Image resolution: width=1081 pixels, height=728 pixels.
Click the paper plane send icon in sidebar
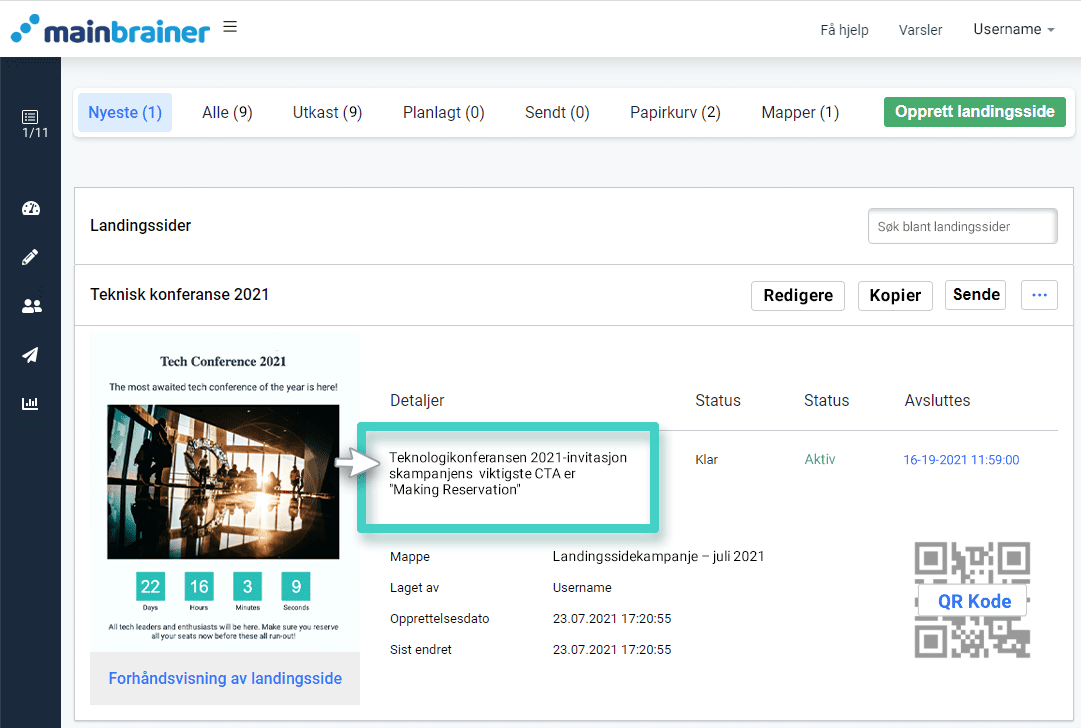(31, 355)
